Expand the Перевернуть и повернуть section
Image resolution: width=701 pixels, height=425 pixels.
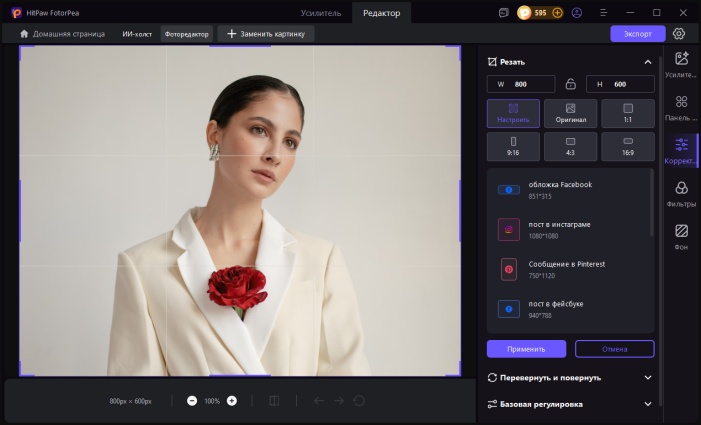point(647,378)
